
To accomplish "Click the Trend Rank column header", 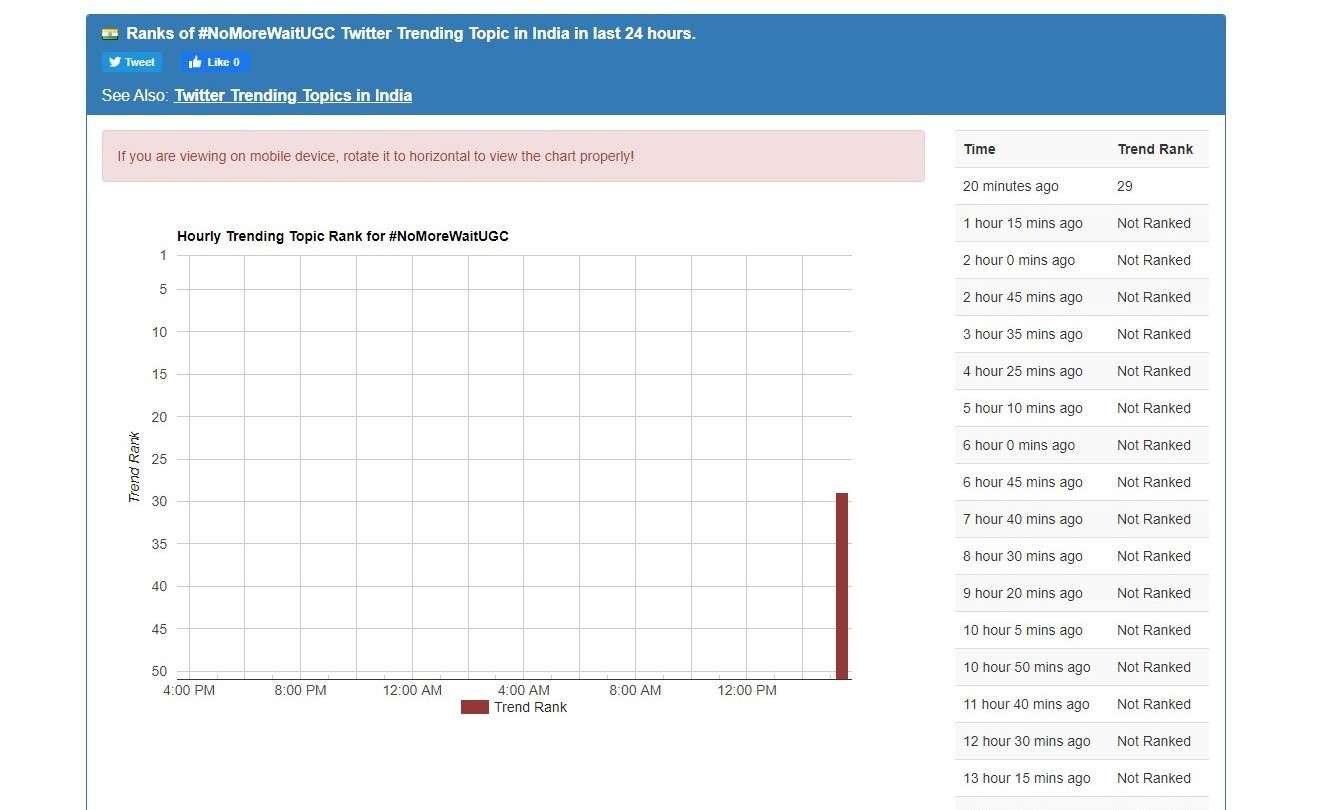I will click(1155, 149).
